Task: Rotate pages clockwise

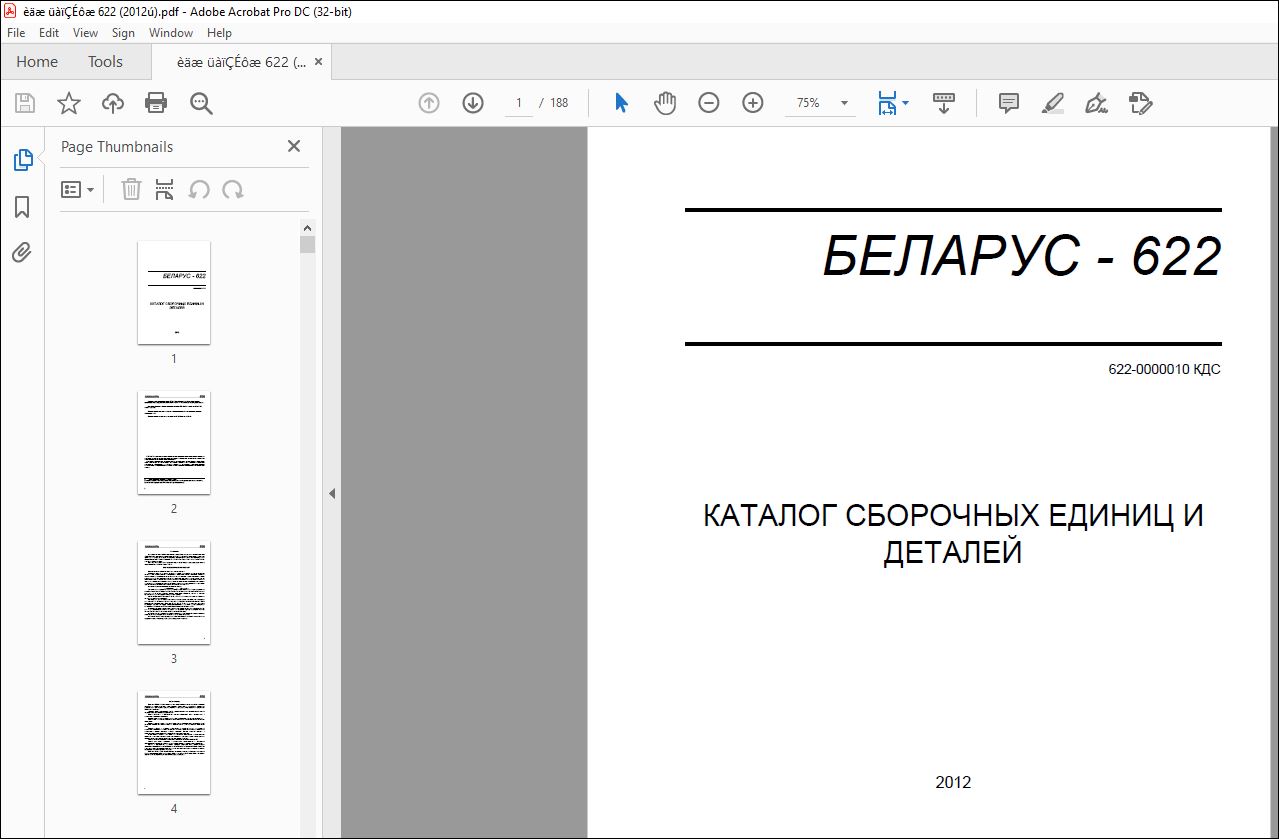Action: [233, 189]
